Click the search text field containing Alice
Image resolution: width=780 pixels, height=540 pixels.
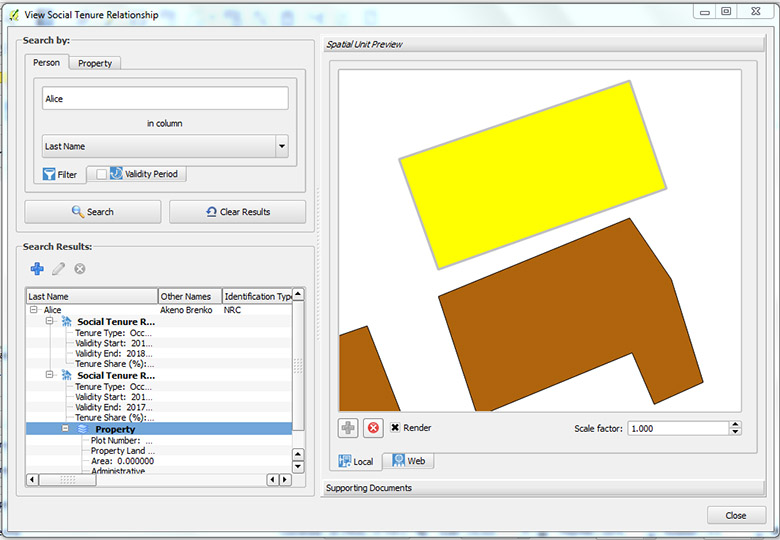[165, 98]
